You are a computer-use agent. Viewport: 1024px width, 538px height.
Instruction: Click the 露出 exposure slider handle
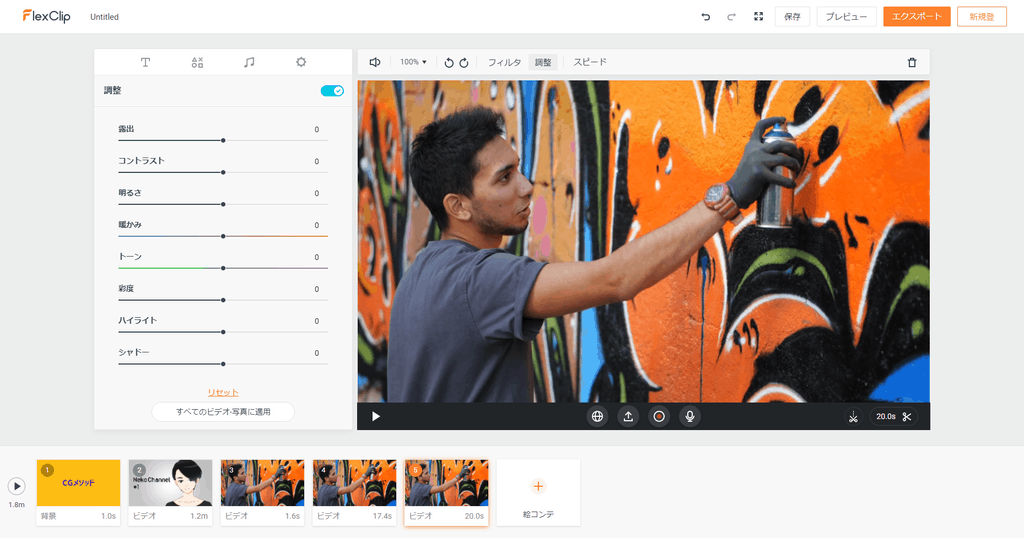(223, 140)
